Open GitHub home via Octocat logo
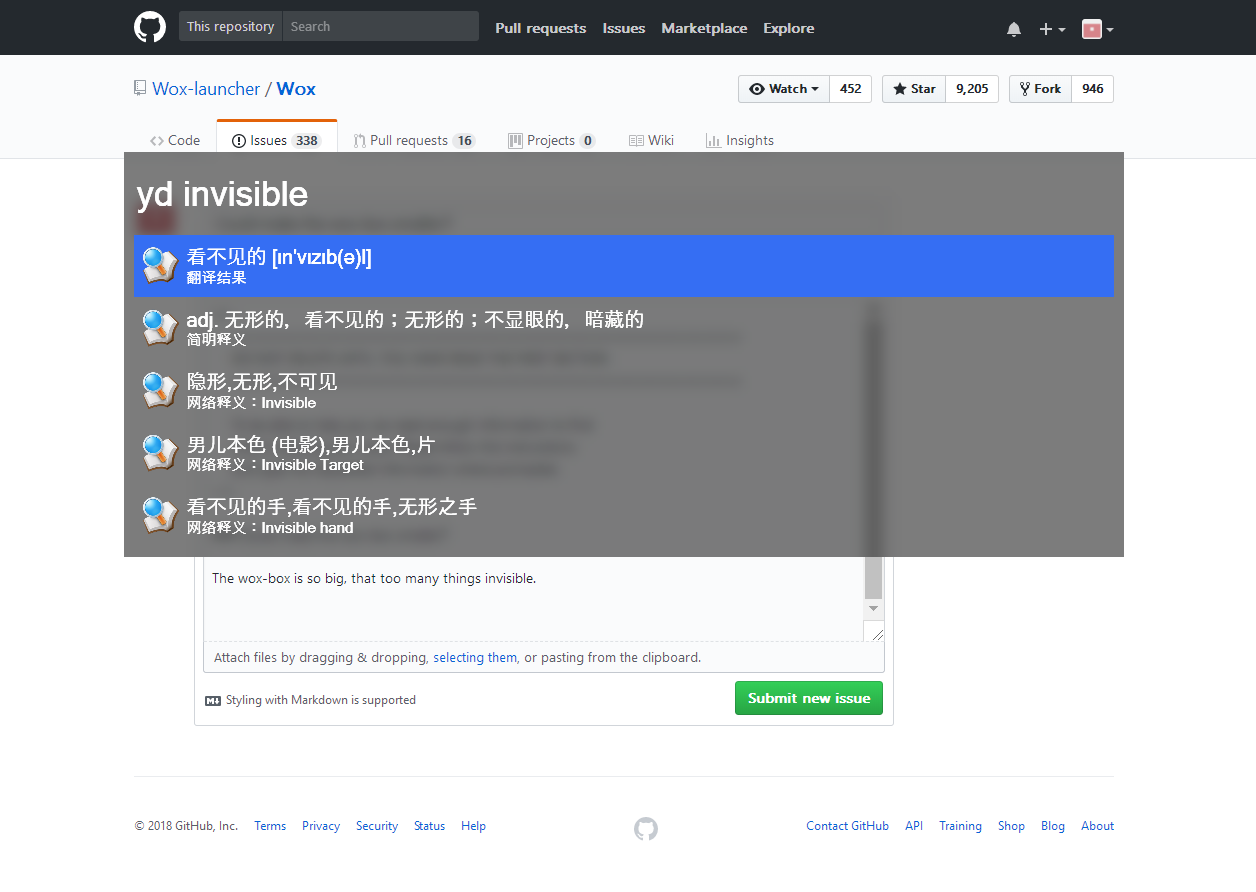Image resolution: width=1256 pixels, height=892 pixels. [150, 27]
